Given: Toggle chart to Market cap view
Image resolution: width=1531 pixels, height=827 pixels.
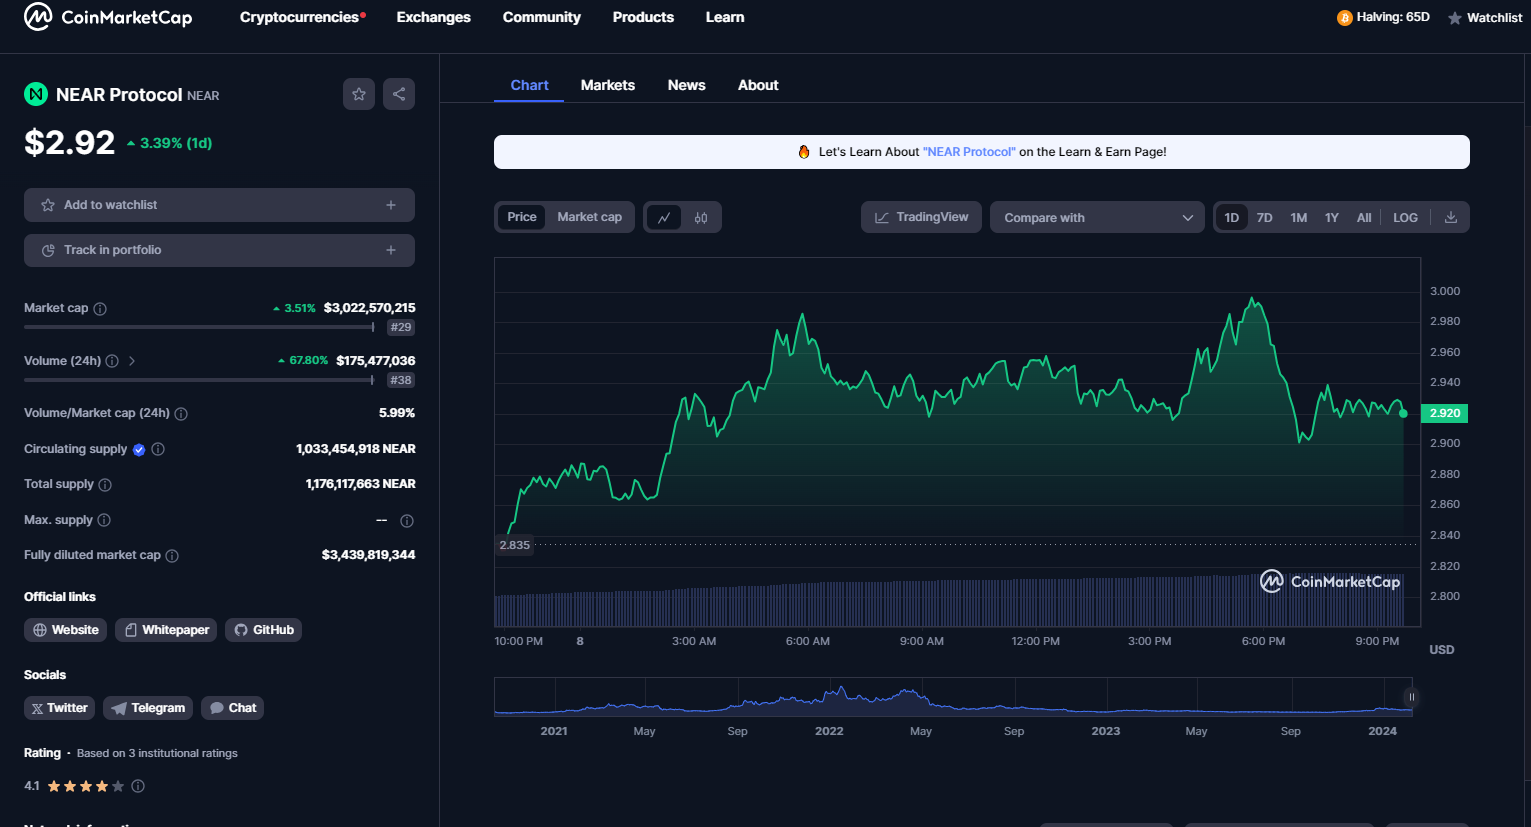Looking at the screenshot, I should click(589, 217).
